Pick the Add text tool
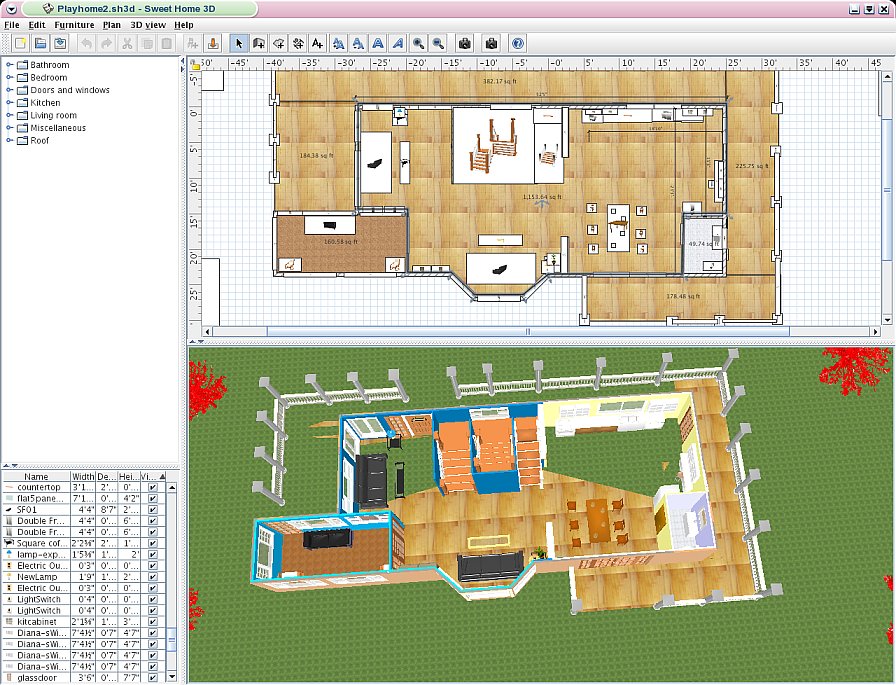896x685 pixels. 317,43
